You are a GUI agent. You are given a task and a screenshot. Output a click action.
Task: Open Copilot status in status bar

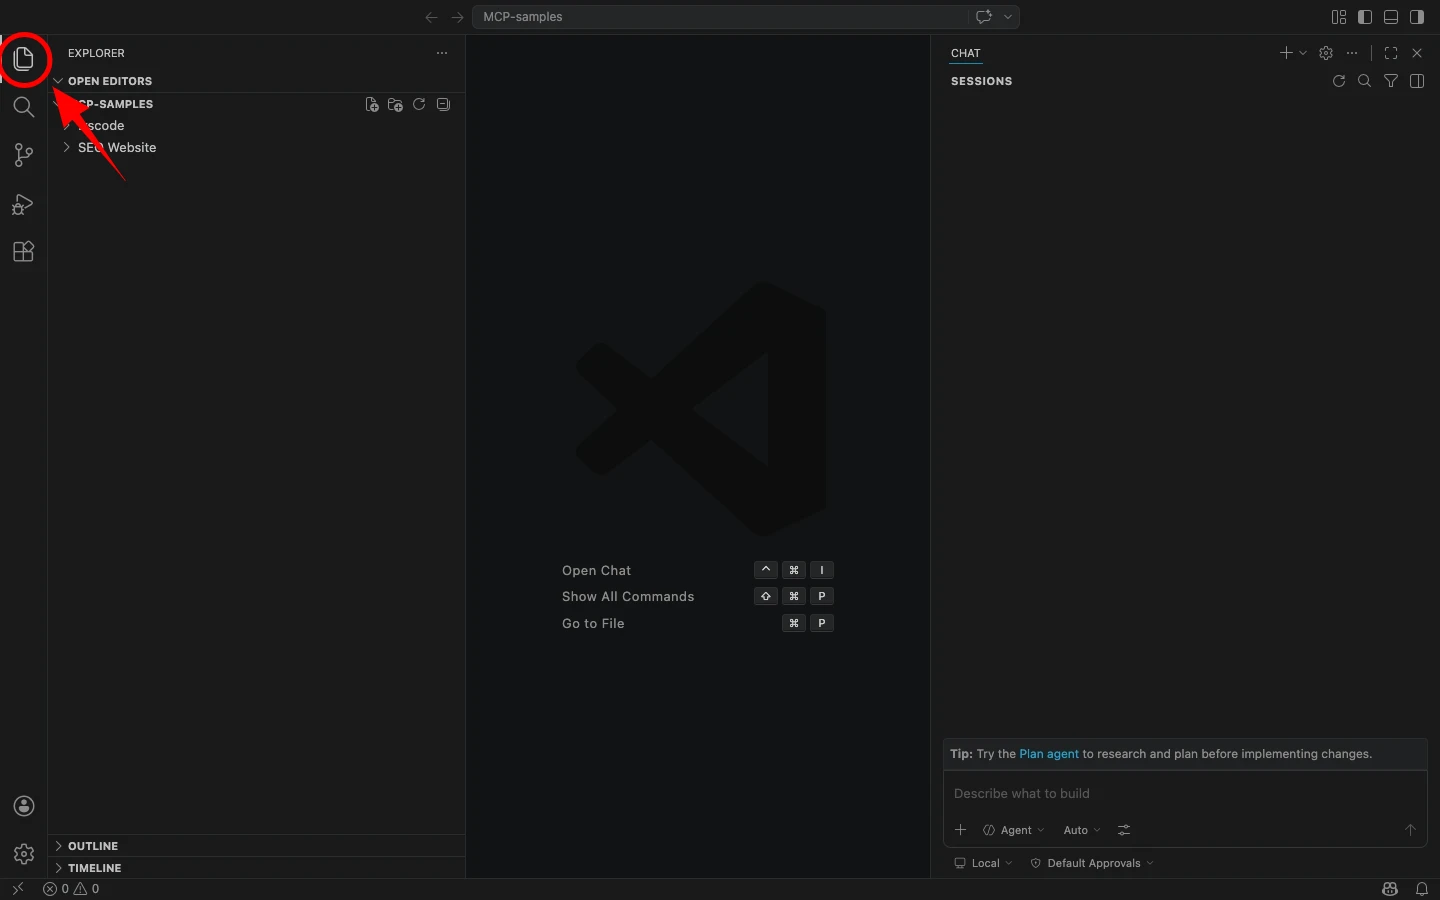coord(1390,889)
